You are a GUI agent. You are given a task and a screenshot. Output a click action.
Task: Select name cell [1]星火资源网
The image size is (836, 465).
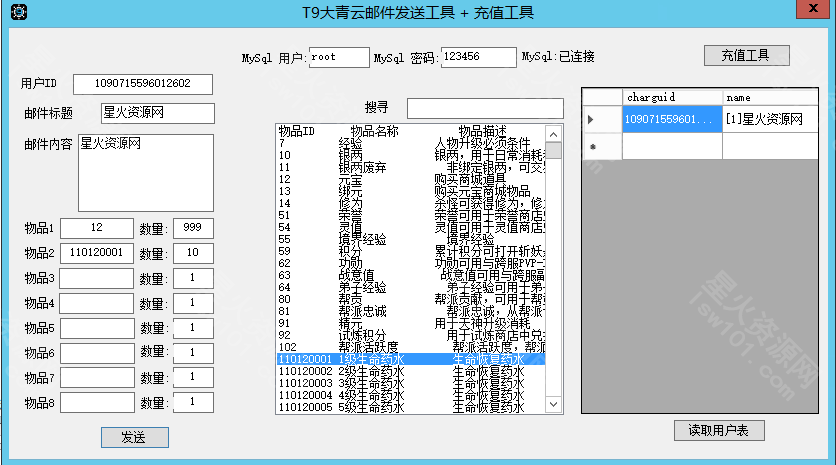click(770, 119)
